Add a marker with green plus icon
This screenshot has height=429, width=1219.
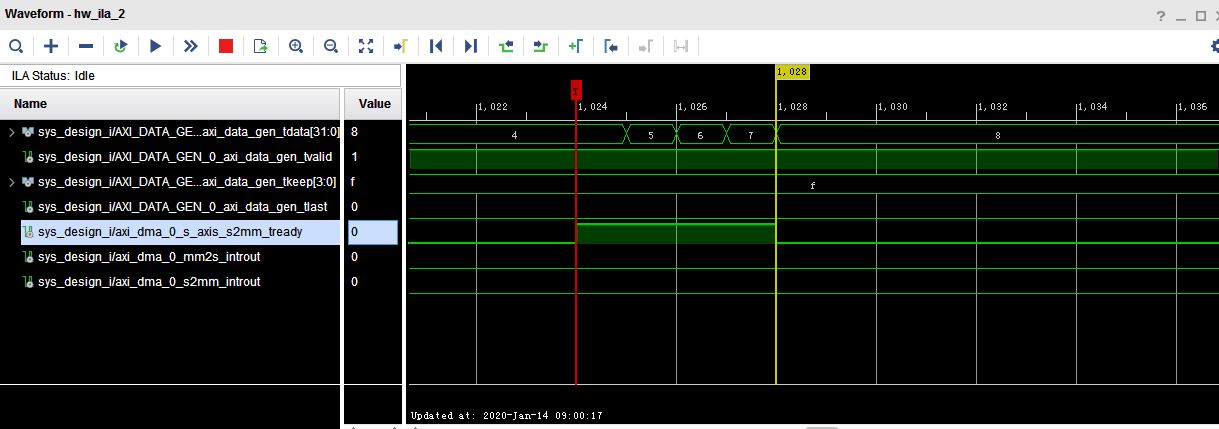576,46
